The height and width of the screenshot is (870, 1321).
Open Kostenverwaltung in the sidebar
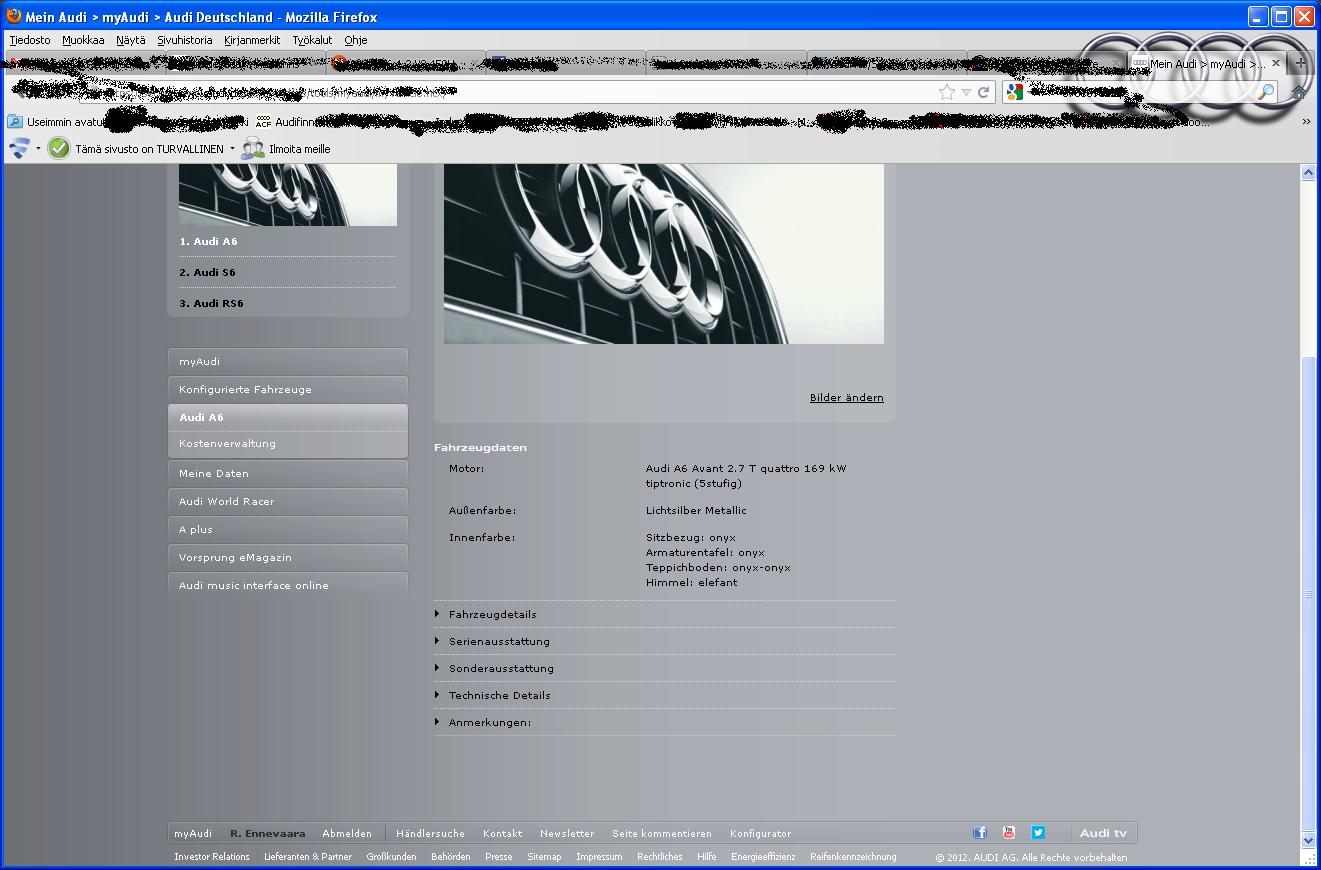[x=227, y=444]
